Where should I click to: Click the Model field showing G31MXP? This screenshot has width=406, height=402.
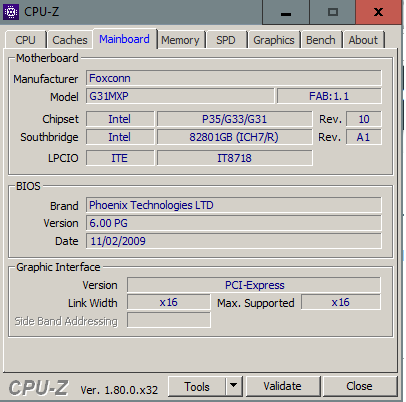coord(180,96)
